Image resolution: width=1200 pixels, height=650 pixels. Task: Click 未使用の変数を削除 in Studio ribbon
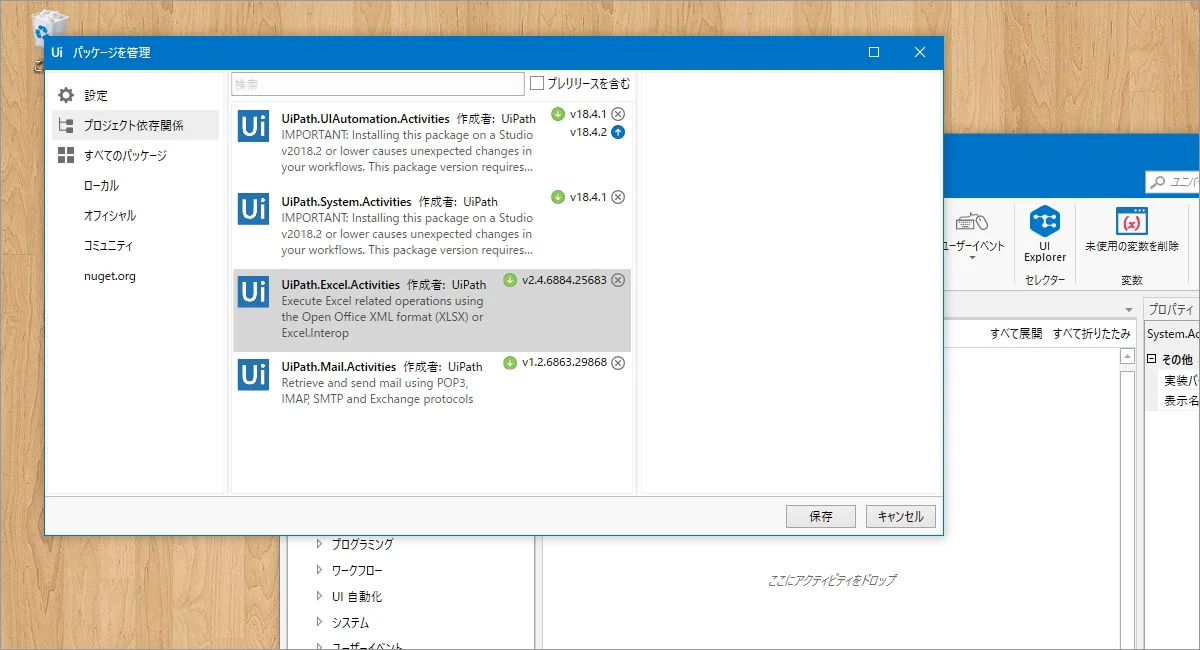pyautogui.click(x=1132, y=231)
